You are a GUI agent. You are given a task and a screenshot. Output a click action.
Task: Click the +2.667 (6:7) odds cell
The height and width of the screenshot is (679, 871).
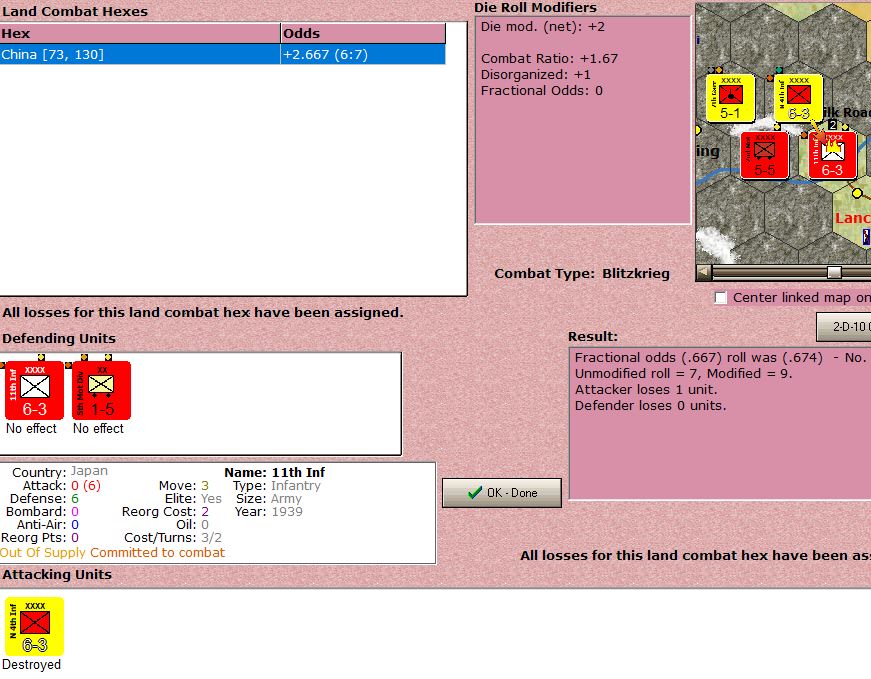click(x=363, y=54)
